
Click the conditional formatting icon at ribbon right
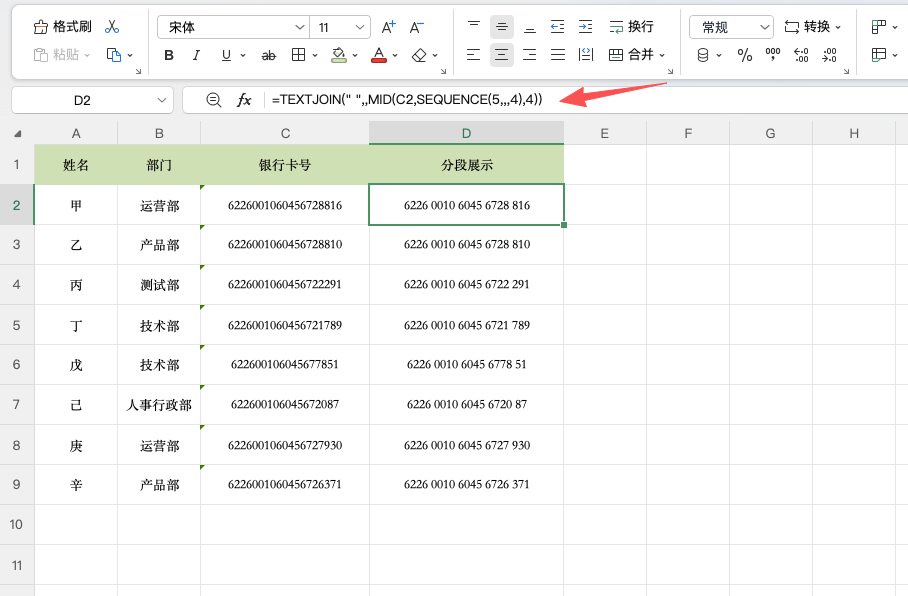pos(879,27)
